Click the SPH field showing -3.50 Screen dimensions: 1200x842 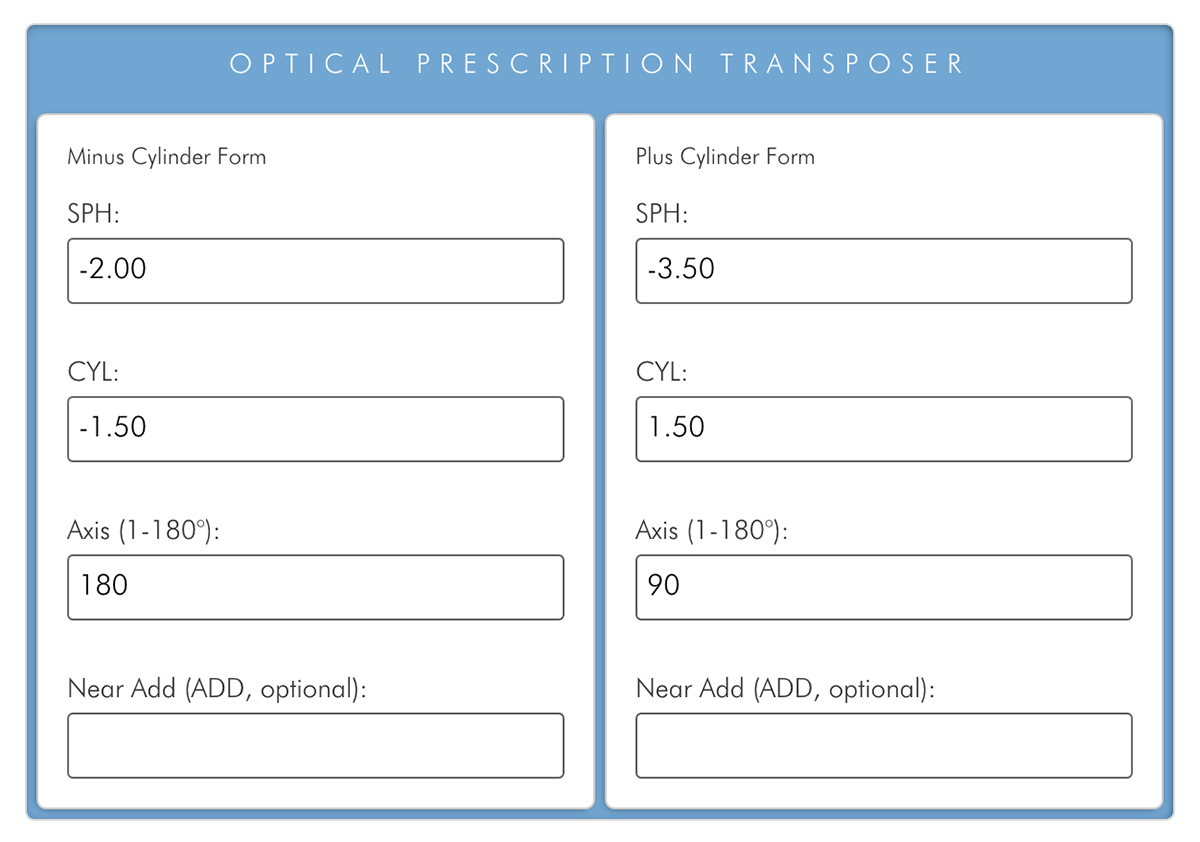883,270
